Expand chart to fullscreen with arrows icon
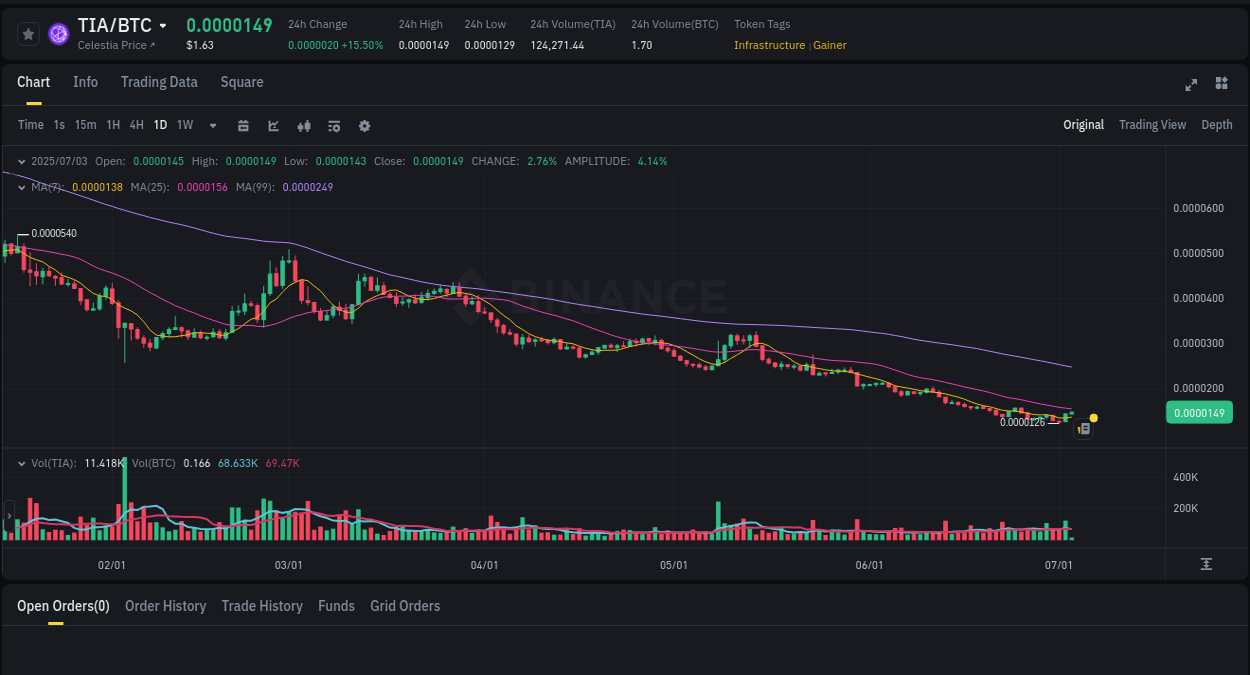This screenshot has width=1250, height=675. tap(1191, 85)
